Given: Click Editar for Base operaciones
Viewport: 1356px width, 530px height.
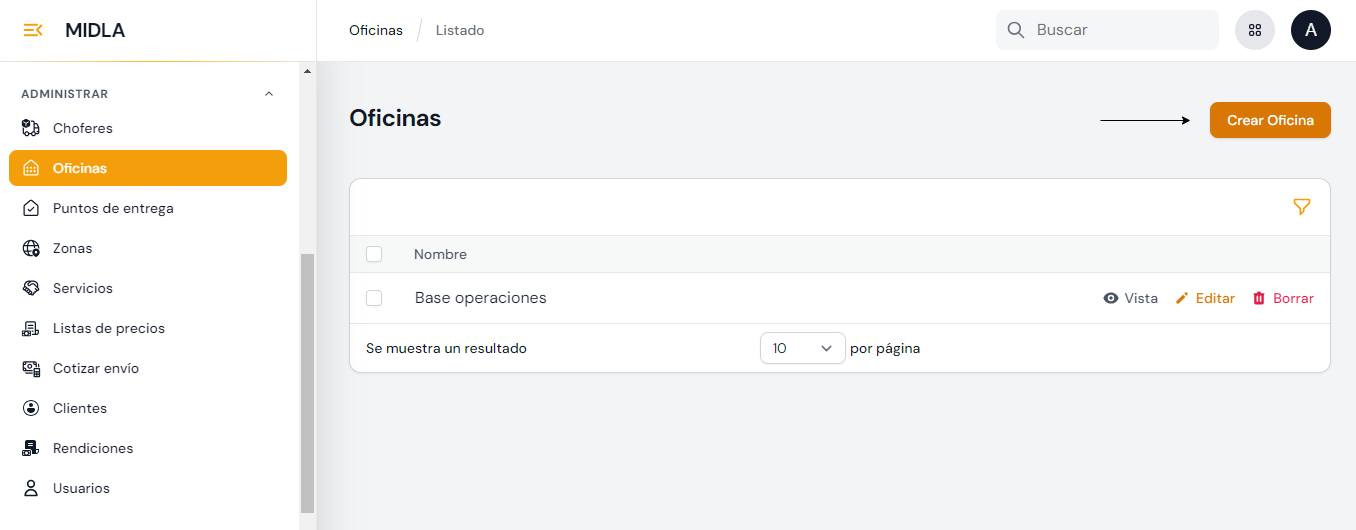Looking at the screenshot, I should pyautogui.click(x=1205, y=298).
